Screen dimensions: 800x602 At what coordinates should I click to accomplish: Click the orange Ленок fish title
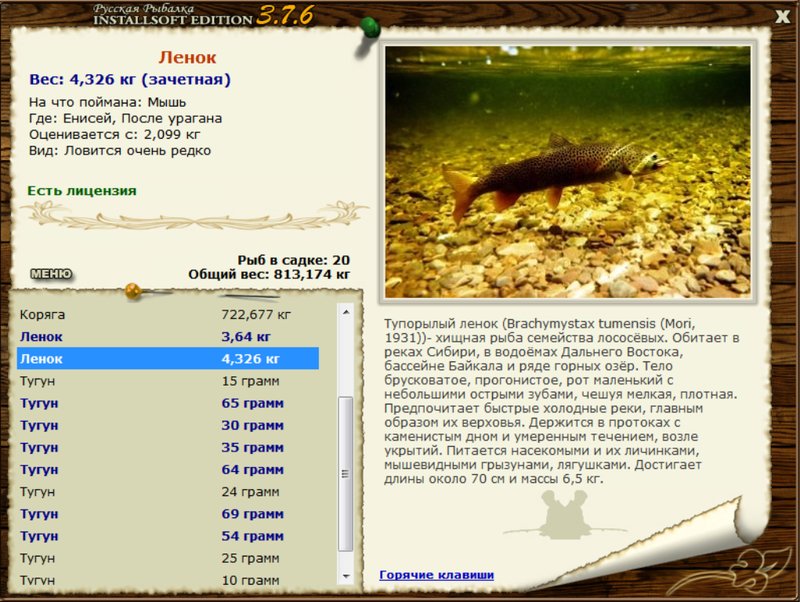click(187, 57)
